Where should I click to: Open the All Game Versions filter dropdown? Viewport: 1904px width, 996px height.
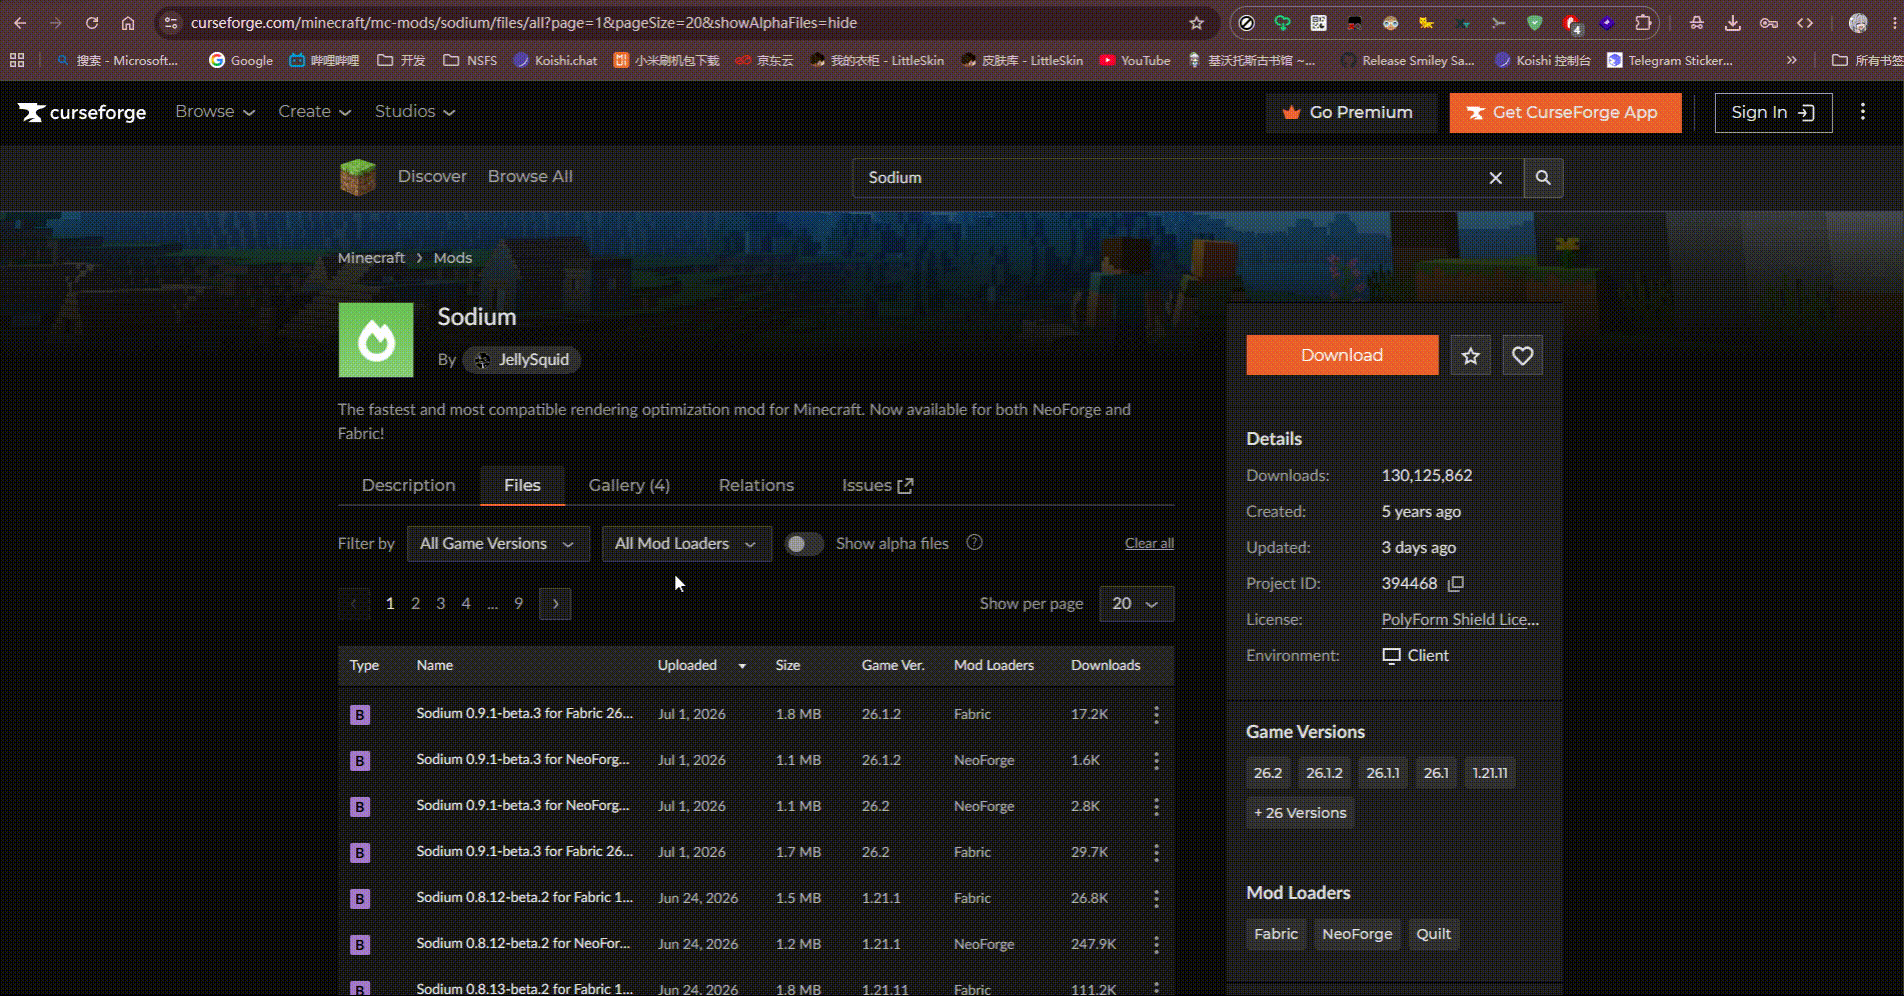498,544
